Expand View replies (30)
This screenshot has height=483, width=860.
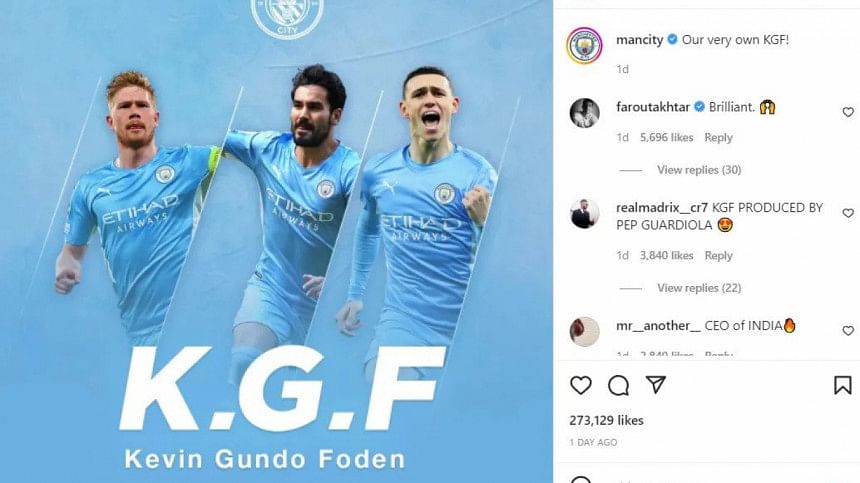[699, 170]
